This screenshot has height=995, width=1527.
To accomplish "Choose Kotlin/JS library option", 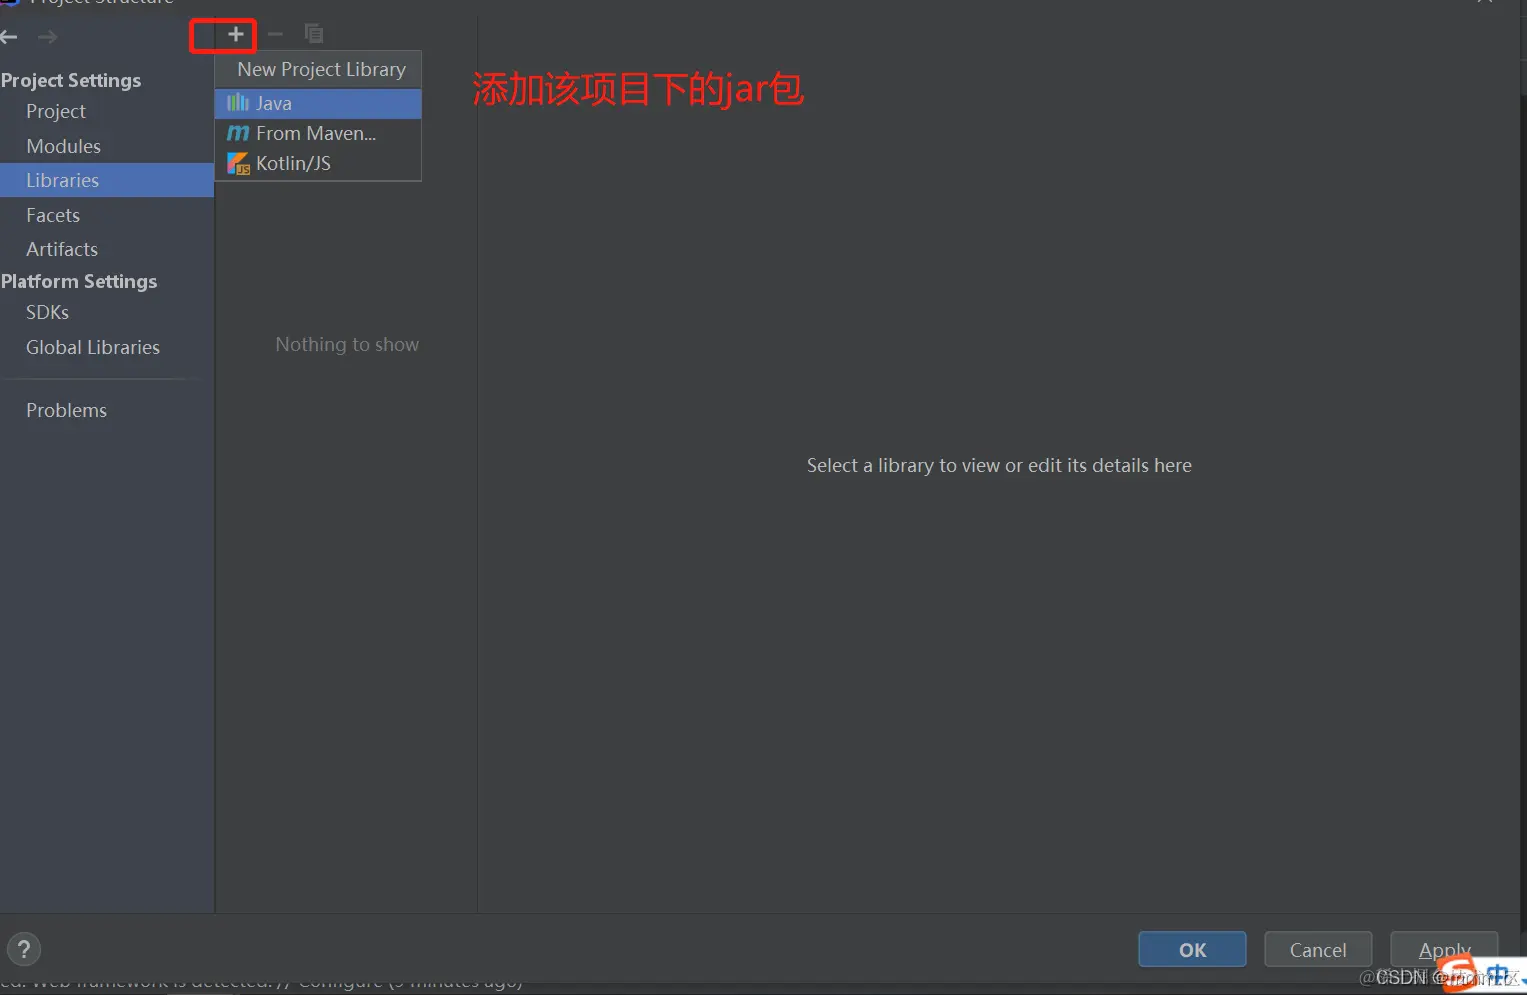I will [318, 163].
